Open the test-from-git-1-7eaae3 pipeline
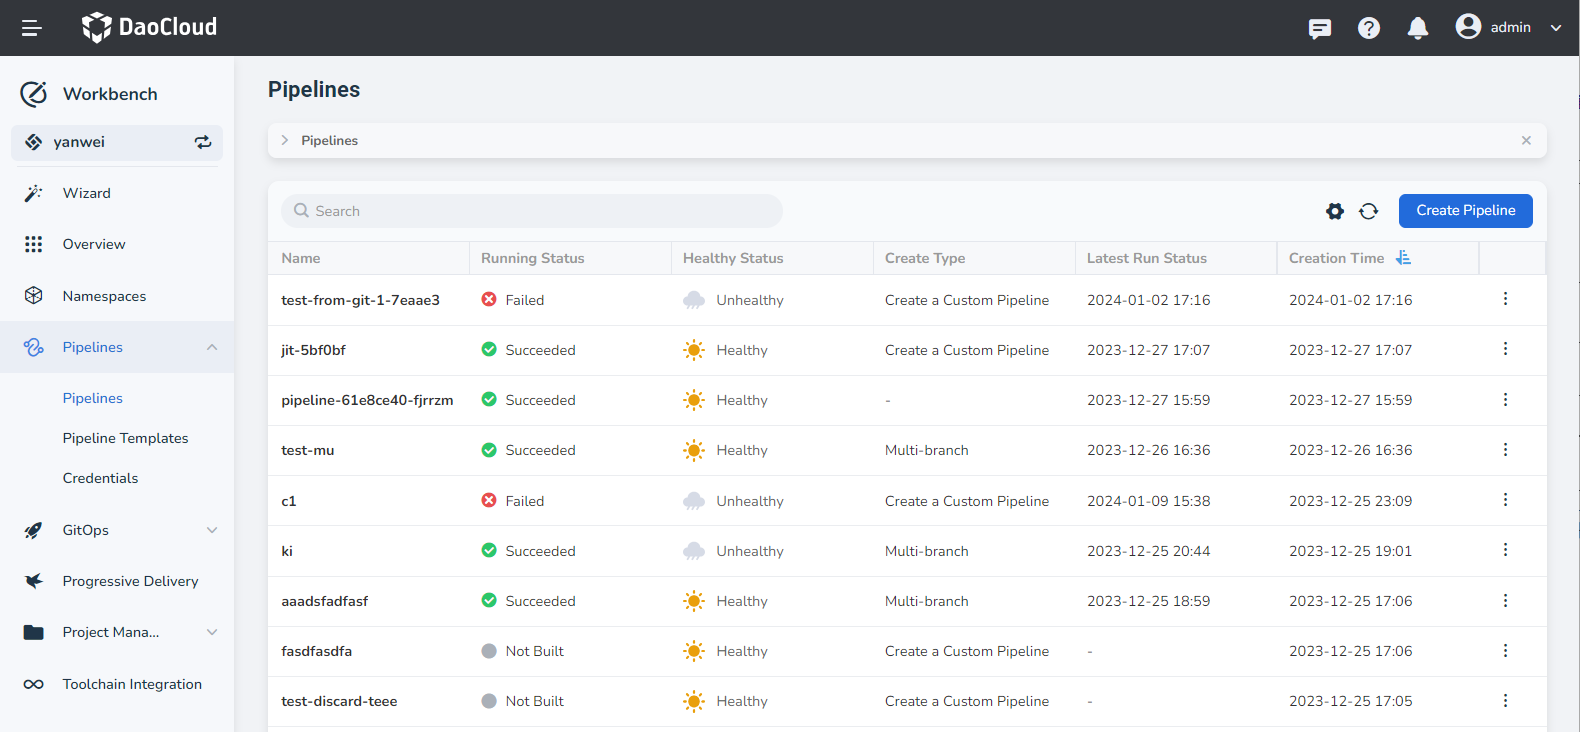The height and width of the screenshot is (732, 1580). click(360, 300)
